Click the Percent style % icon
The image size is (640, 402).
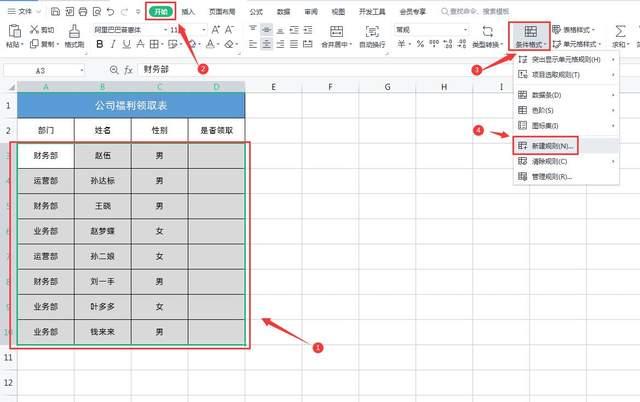click(x=420, y=44)
